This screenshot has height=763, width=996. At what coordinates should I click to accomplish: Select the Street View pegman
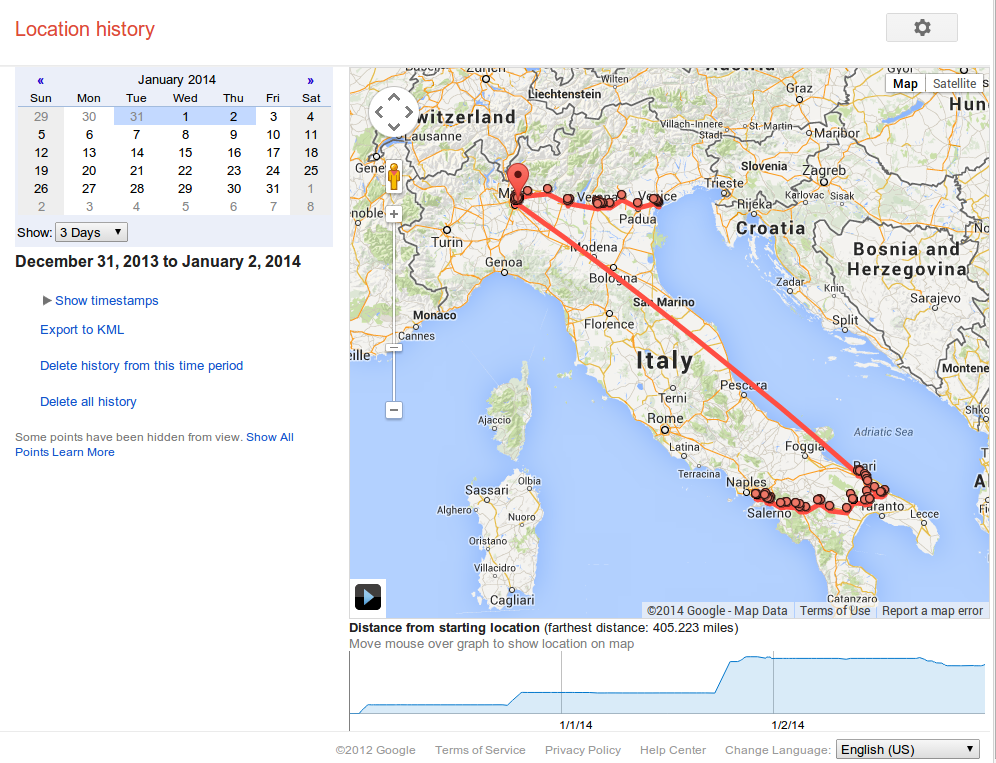[x=394, y=177]
